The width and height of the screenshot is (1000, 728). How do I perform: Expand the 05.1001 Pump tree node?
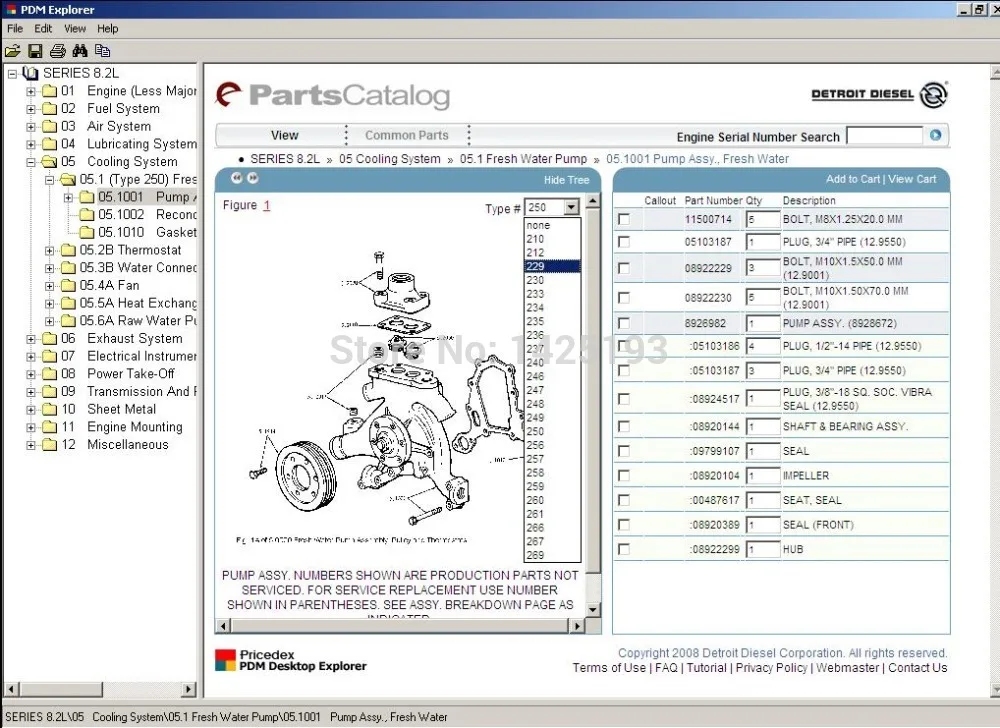68,198
